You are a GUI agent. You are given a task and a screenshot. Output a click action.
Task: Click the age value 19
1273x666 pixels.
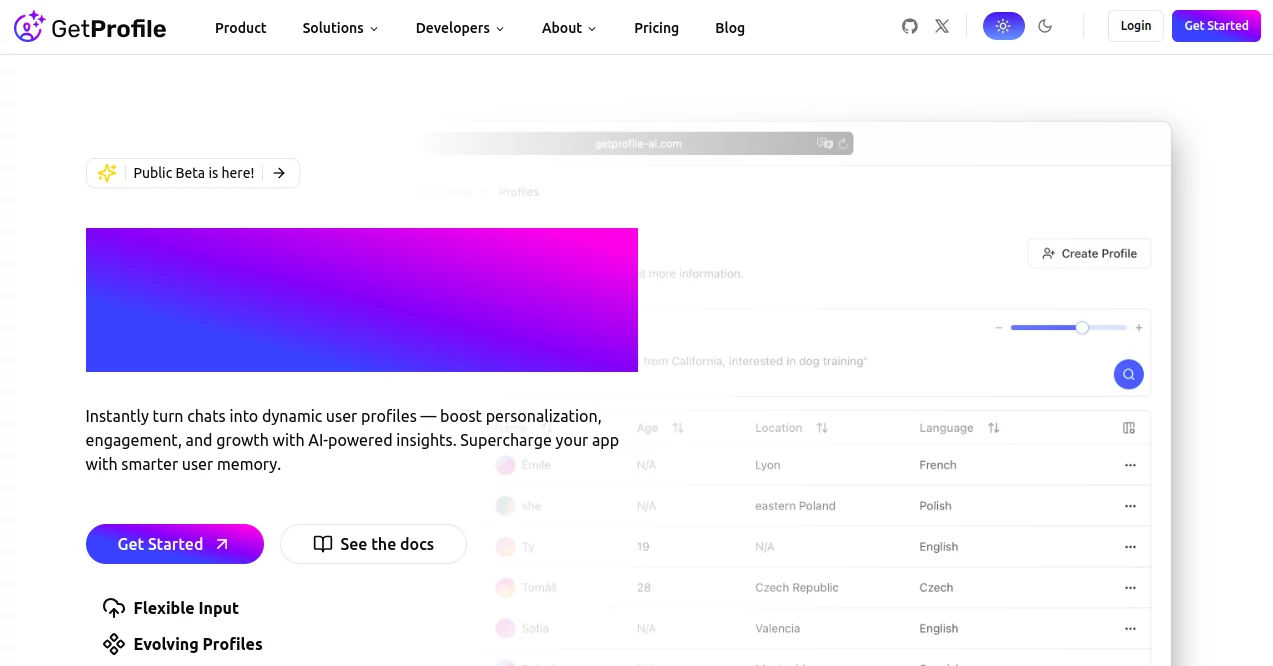pos(643,547)
